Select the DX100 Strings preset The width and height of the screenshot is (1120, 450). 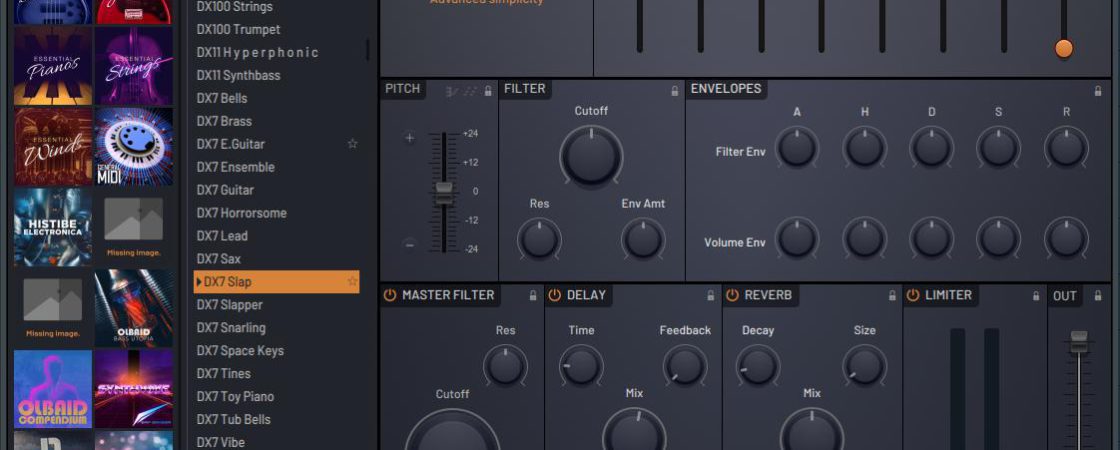point(277,6)
